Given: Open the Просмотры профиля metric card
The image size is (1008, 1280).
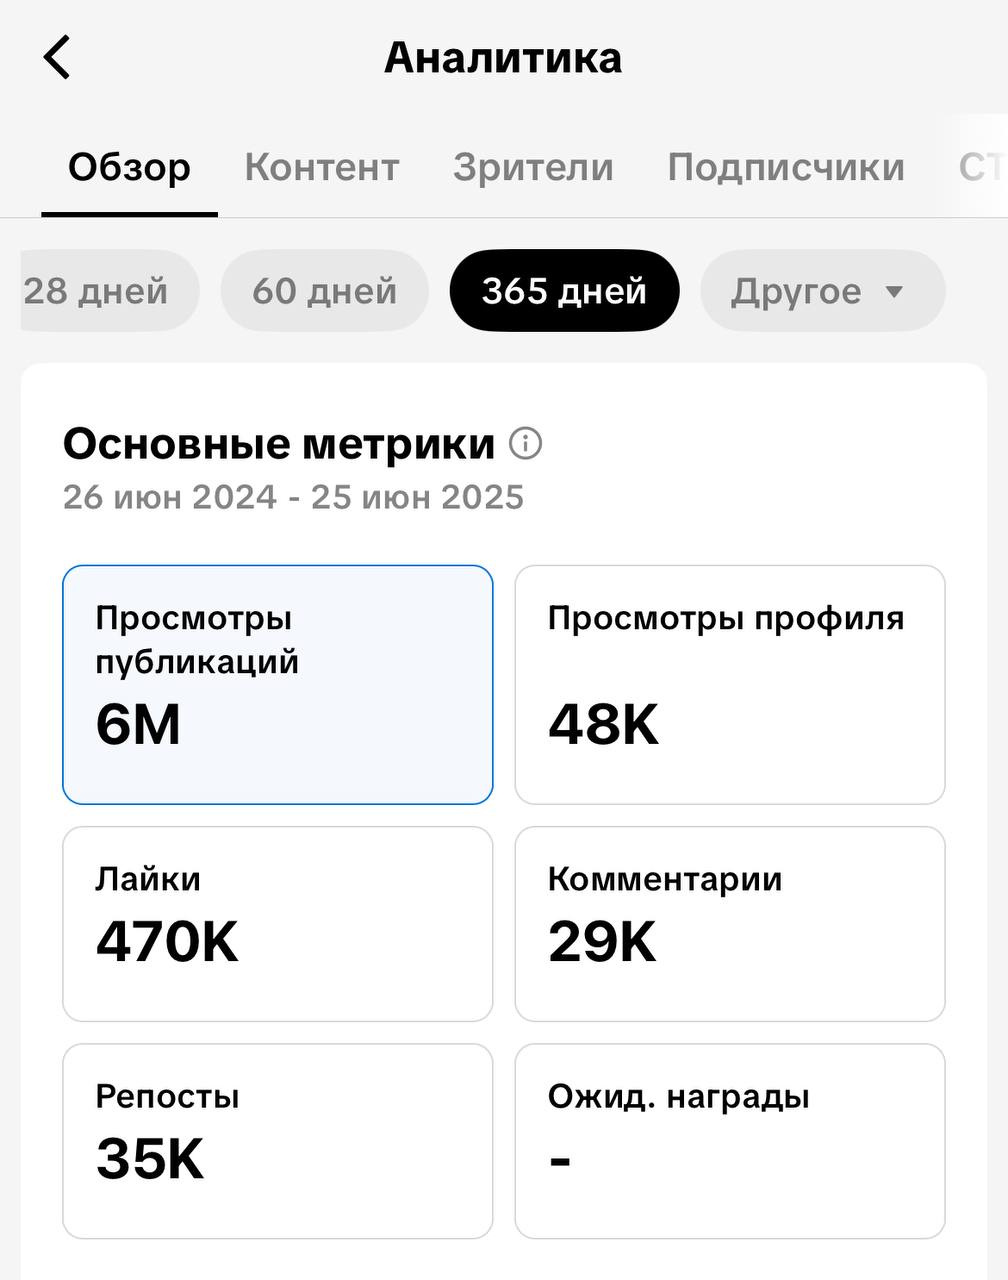Looking at the screenshot, I should pos(730,685).
